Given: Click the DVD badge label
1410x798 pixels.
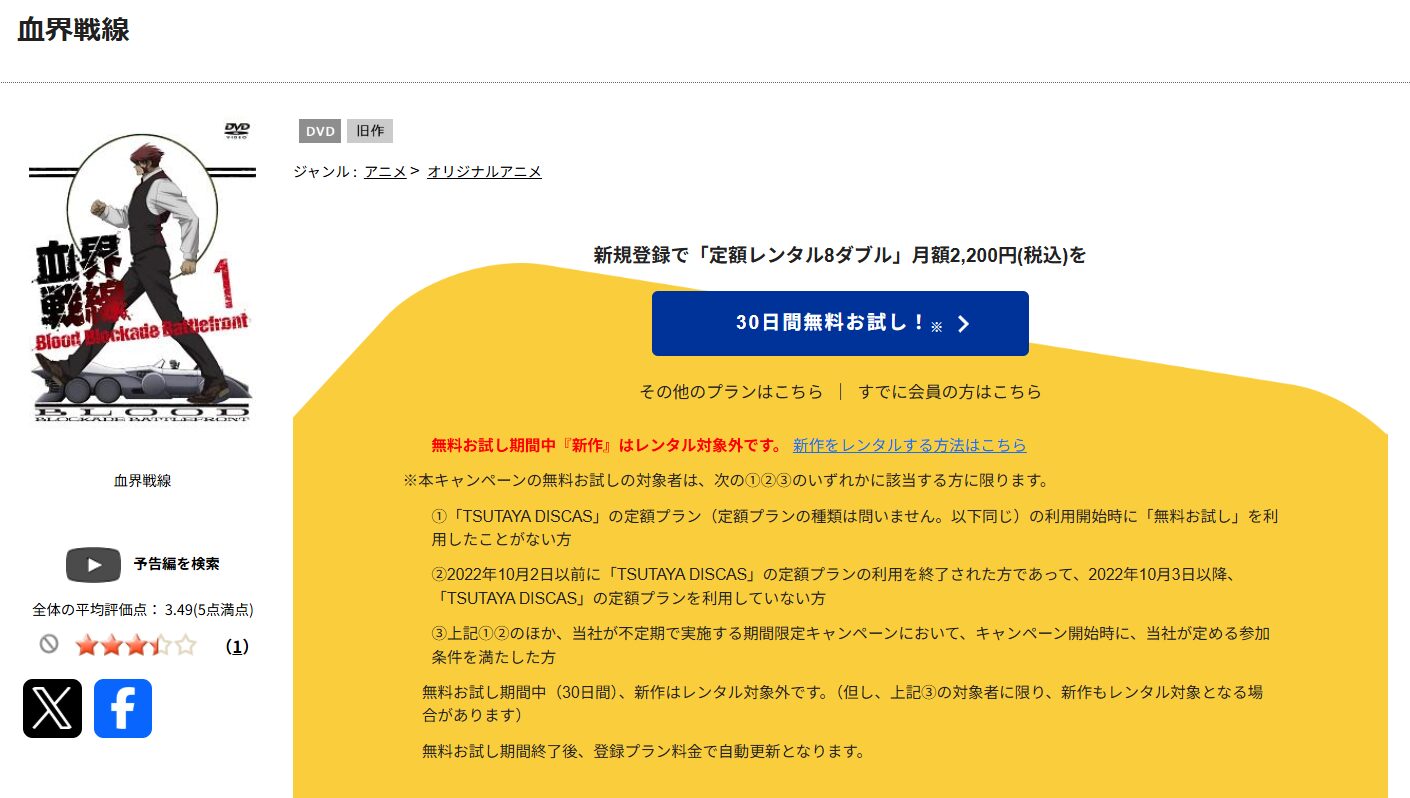Looking at the screenshot, I should point(320,131).
